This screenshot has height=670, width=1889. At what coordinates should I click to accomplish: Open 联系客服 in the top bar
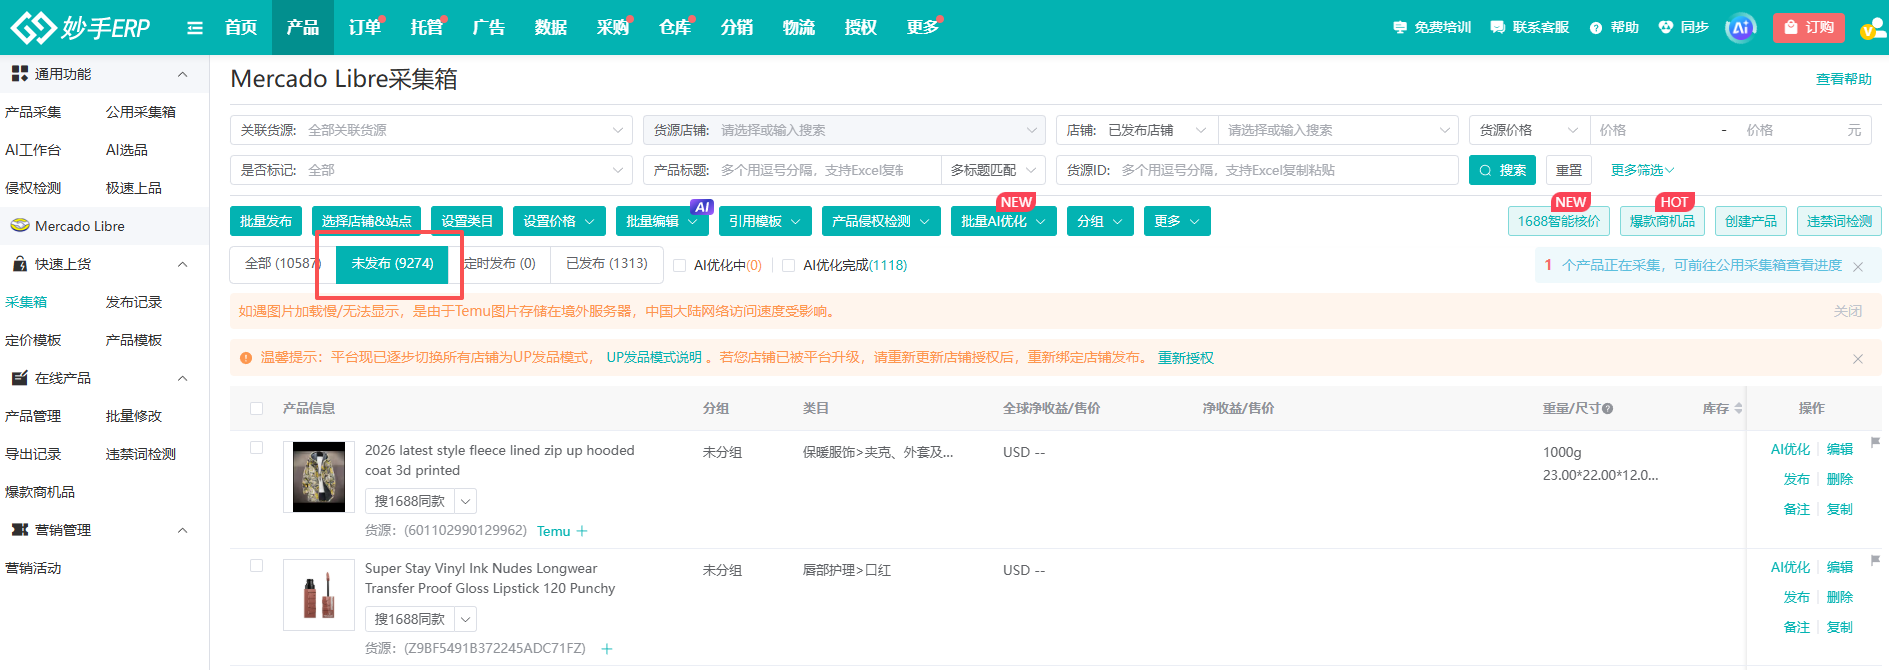[x=1530, y=27]
